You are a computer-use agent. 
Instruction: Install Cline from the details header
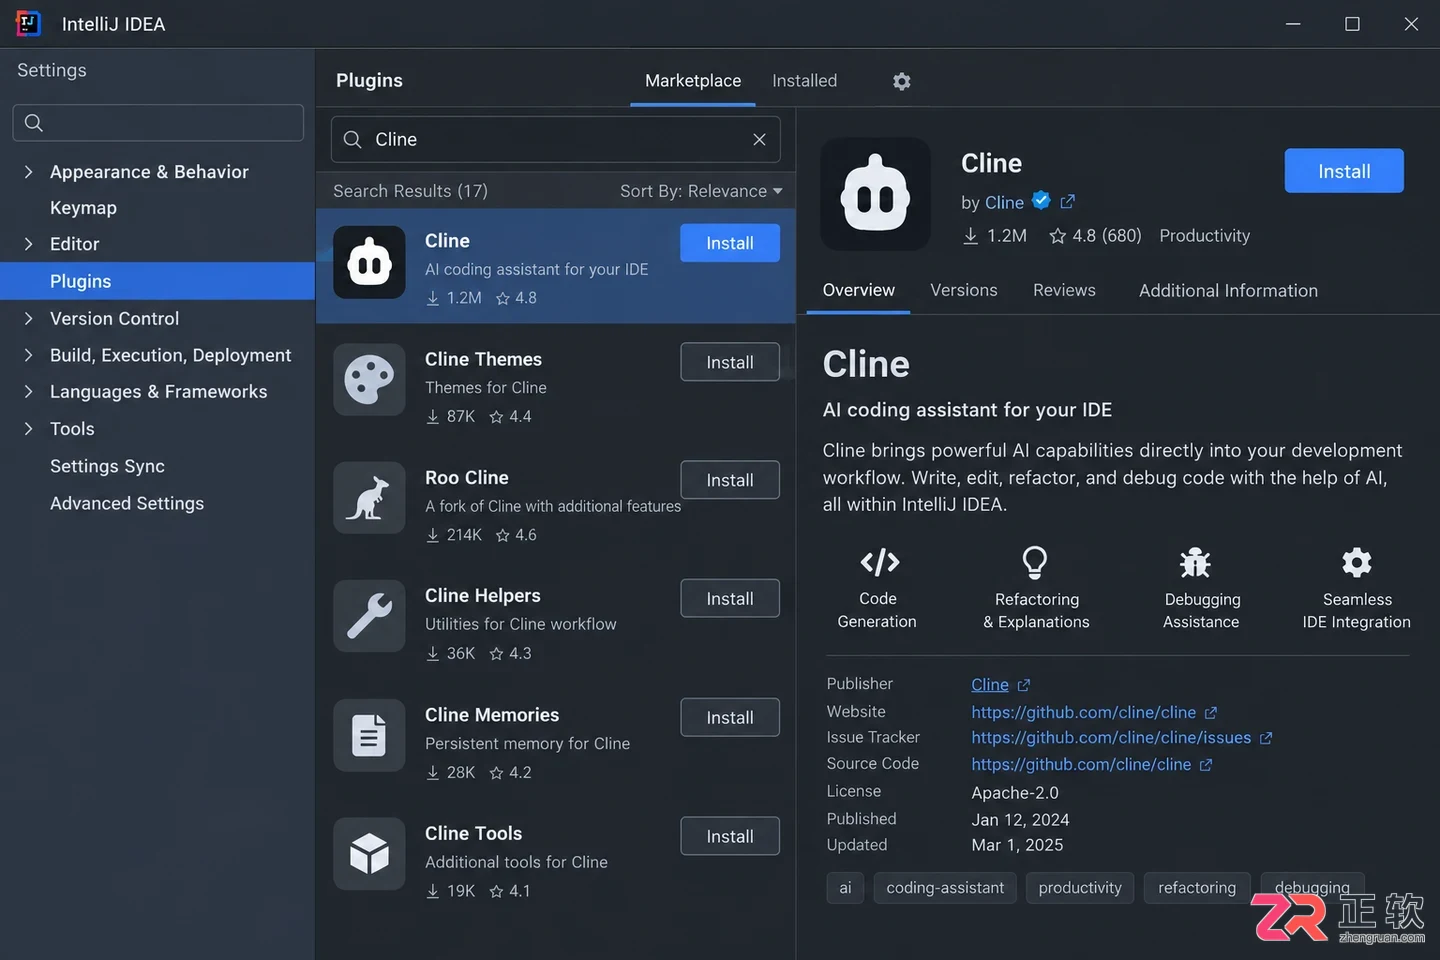[1344, 171]
